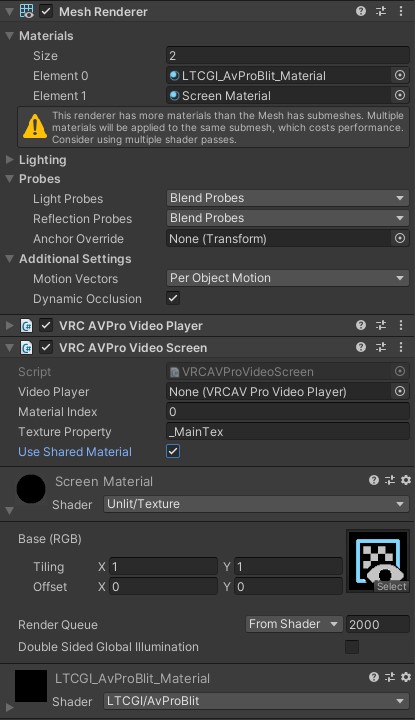Pick object for Video Player field

(400, 392)
